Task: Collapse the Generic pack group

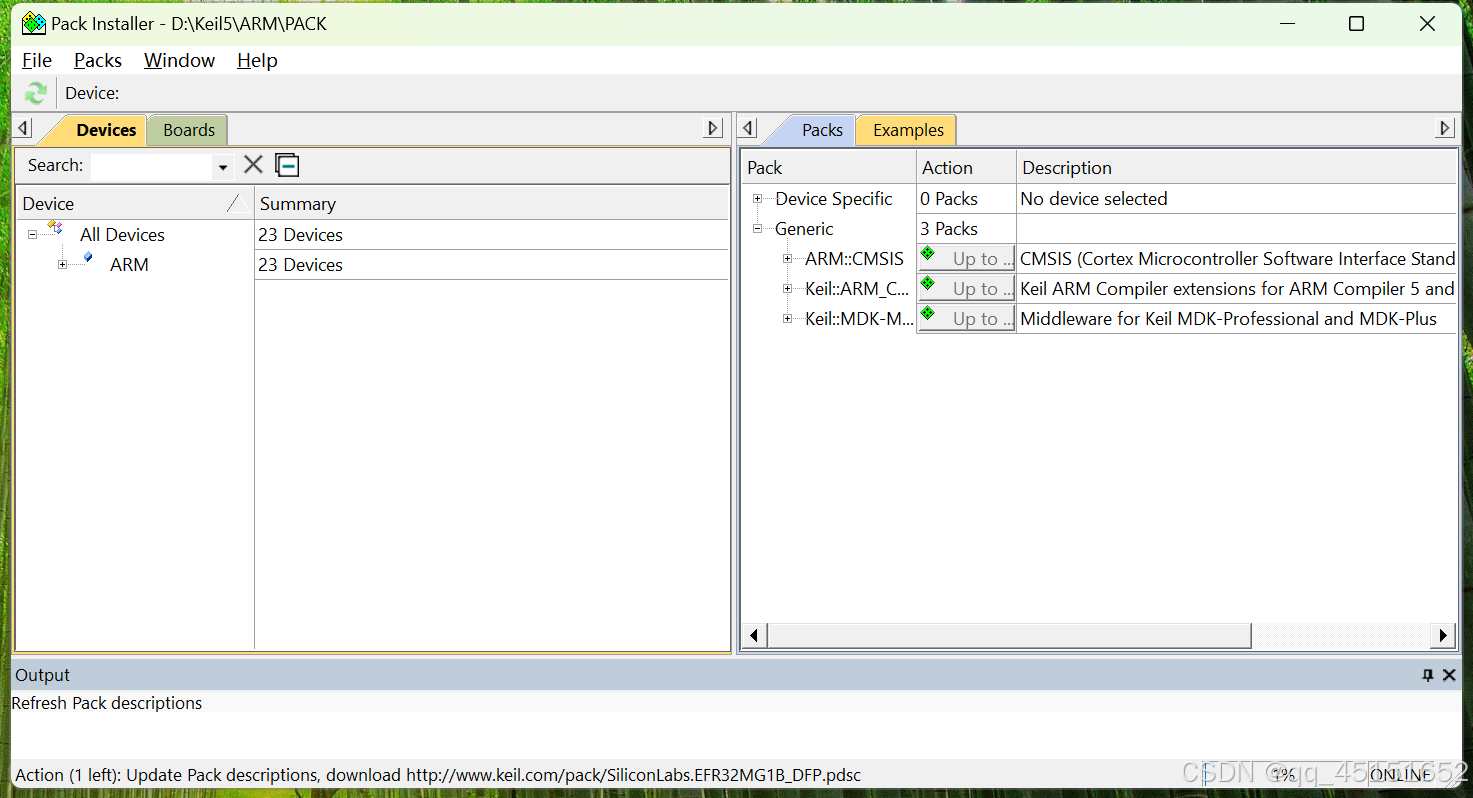Action: 758,229
